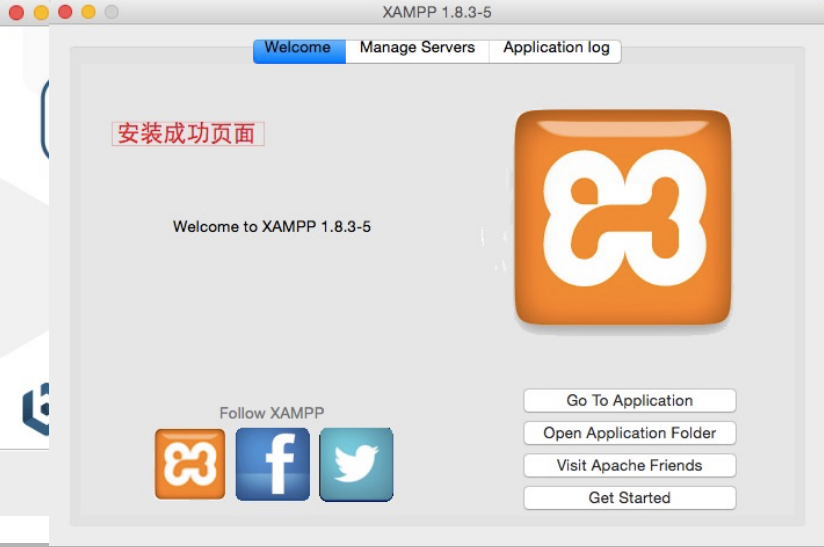Click the XAMPP window grey zoom button
This screenshot has width=824, height=547.
tap(111, 12)
